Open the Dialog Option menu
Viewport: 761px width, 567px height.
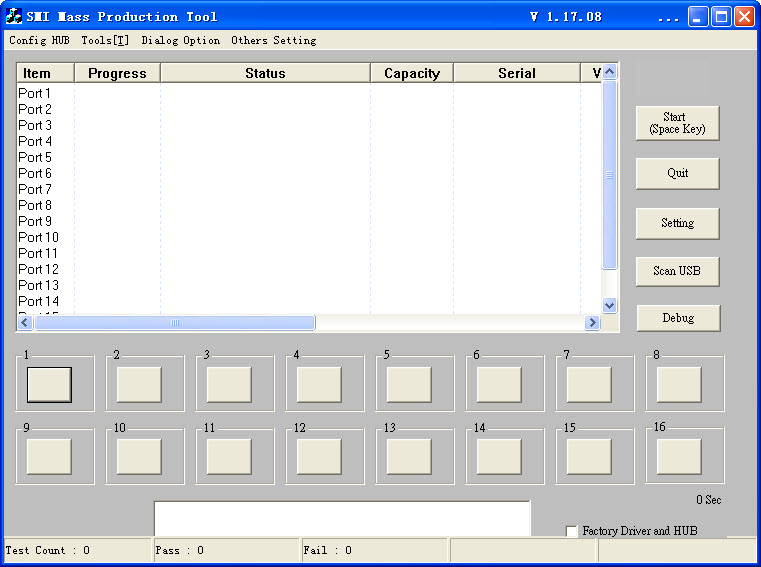(x=180, y=41)
